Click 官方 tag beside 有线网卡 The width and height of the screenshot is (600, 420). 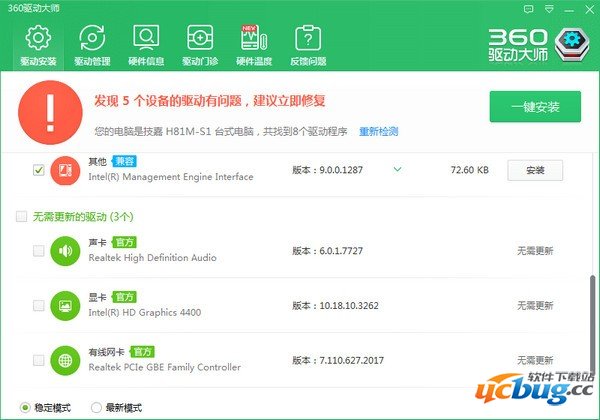click(x=142, y=352)
